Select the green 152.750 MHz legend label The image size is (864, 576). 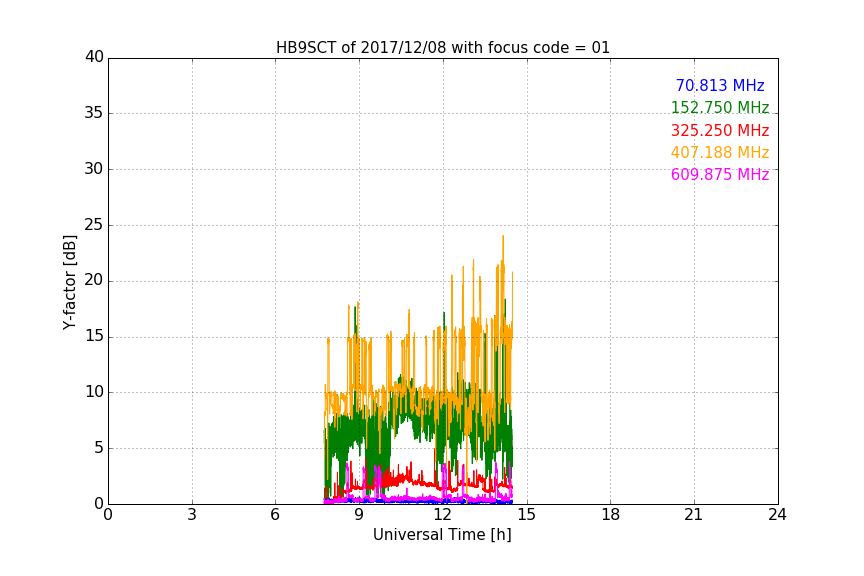pos(720,108)
